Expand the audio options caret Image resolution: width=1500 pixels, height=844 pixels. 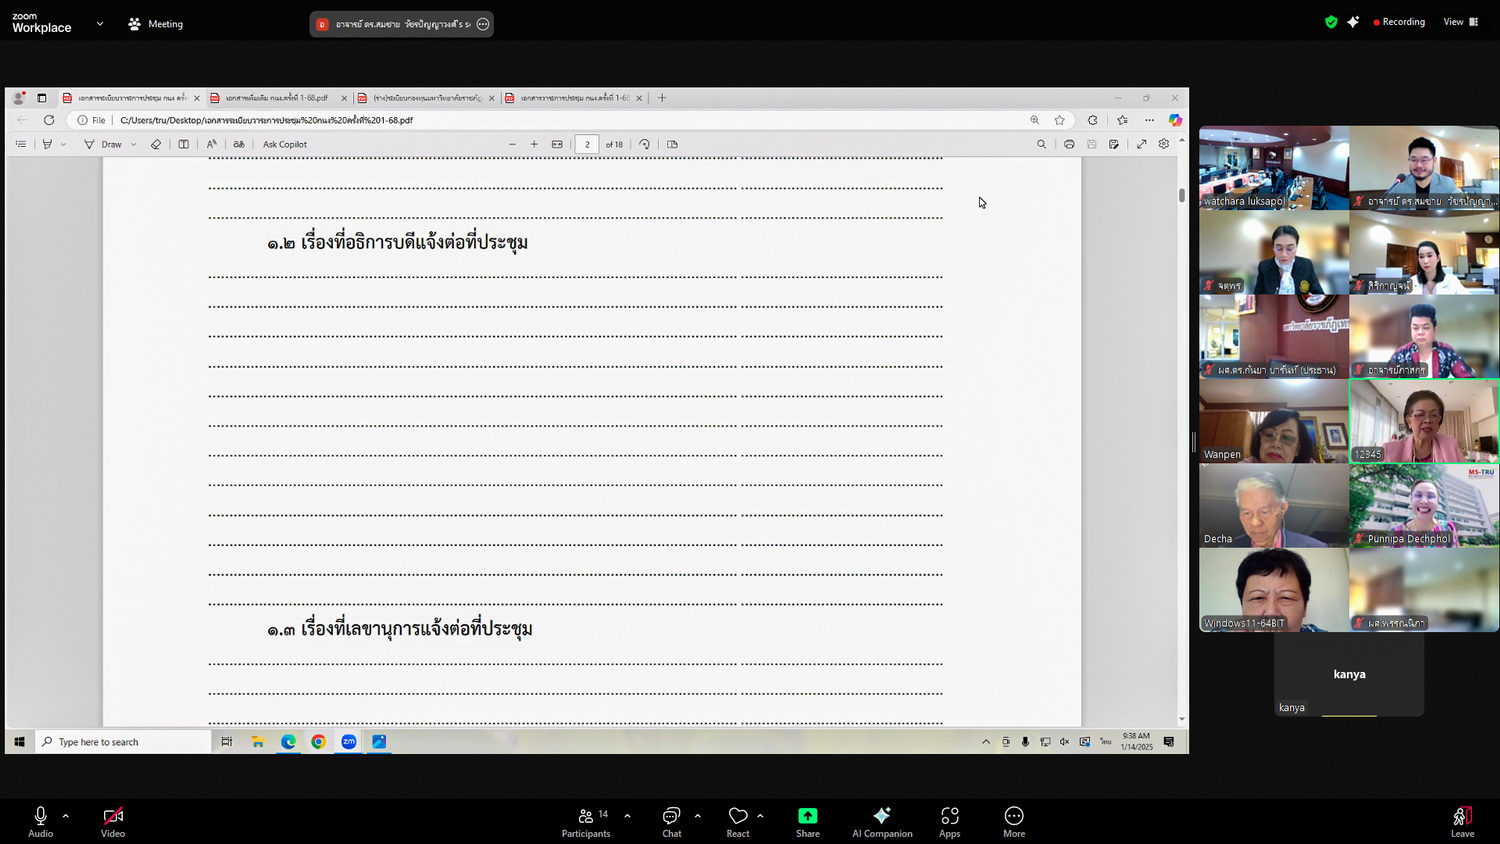click(x=66, y=816)
